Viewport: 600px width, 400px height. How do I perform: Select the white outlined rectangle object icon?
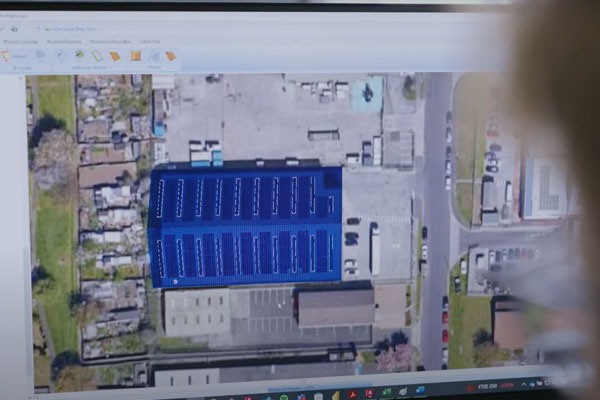[97, 56]
